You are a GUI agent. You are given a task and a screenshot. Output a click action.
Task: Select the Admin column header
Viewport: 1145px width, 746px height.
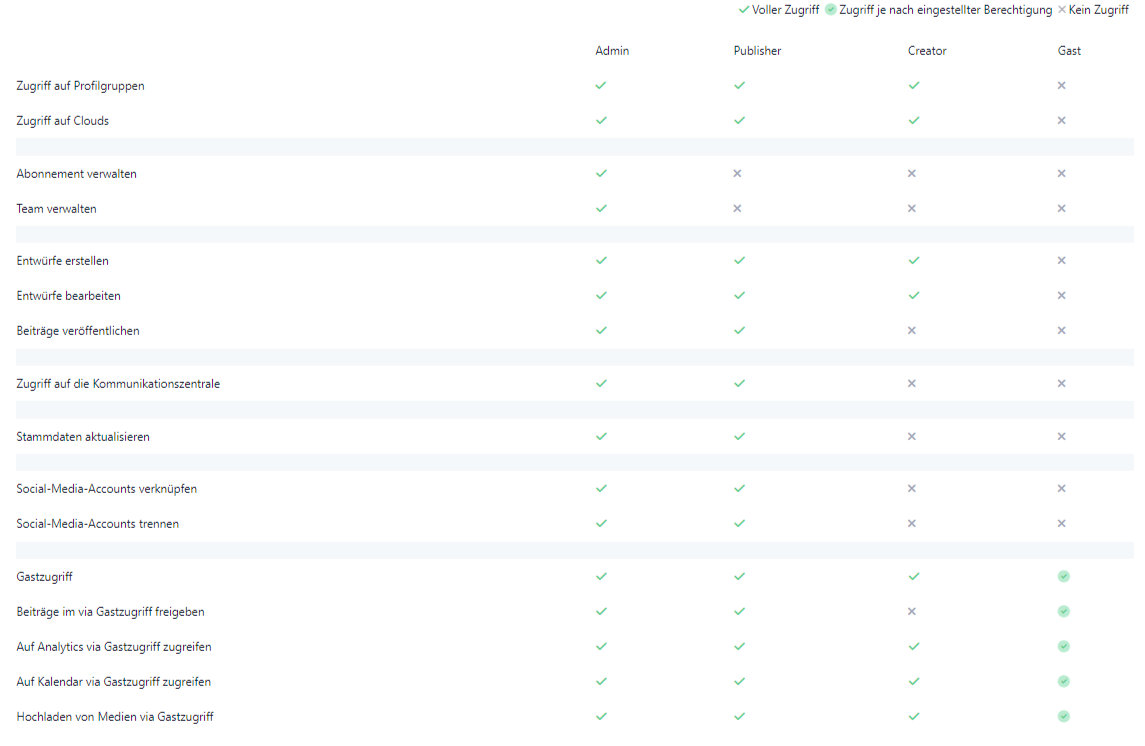point(612,51)
